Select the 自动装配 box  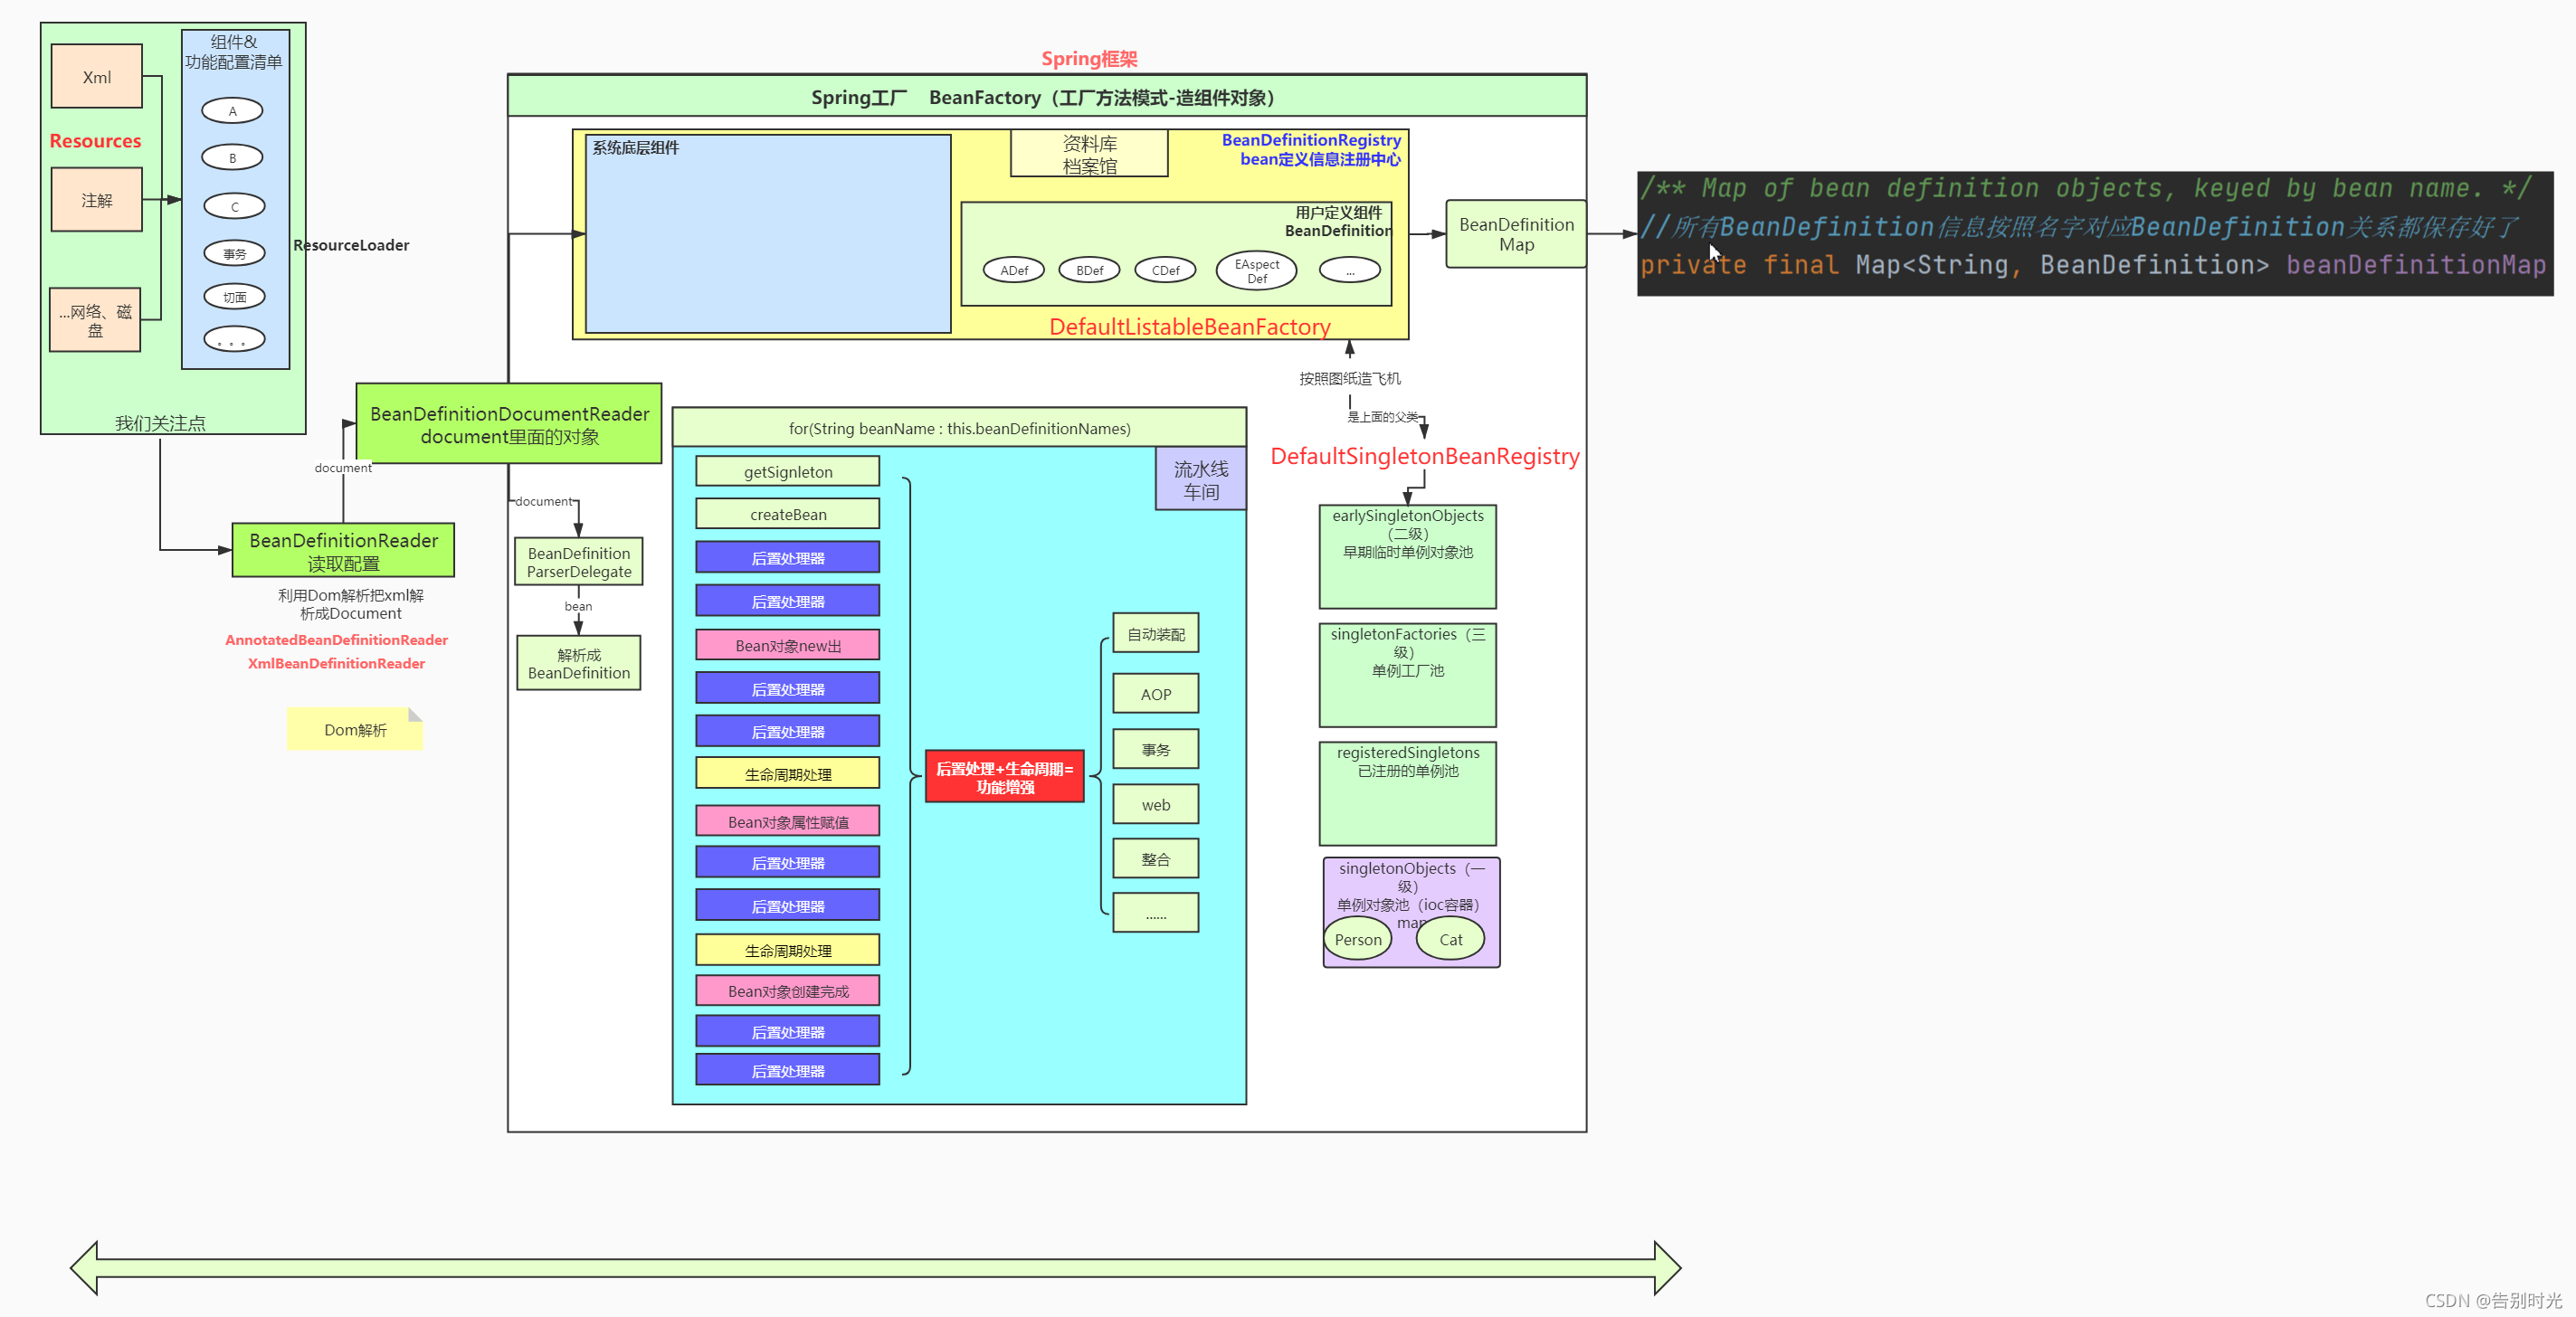pyautogui.click(x=1156, y=634)
